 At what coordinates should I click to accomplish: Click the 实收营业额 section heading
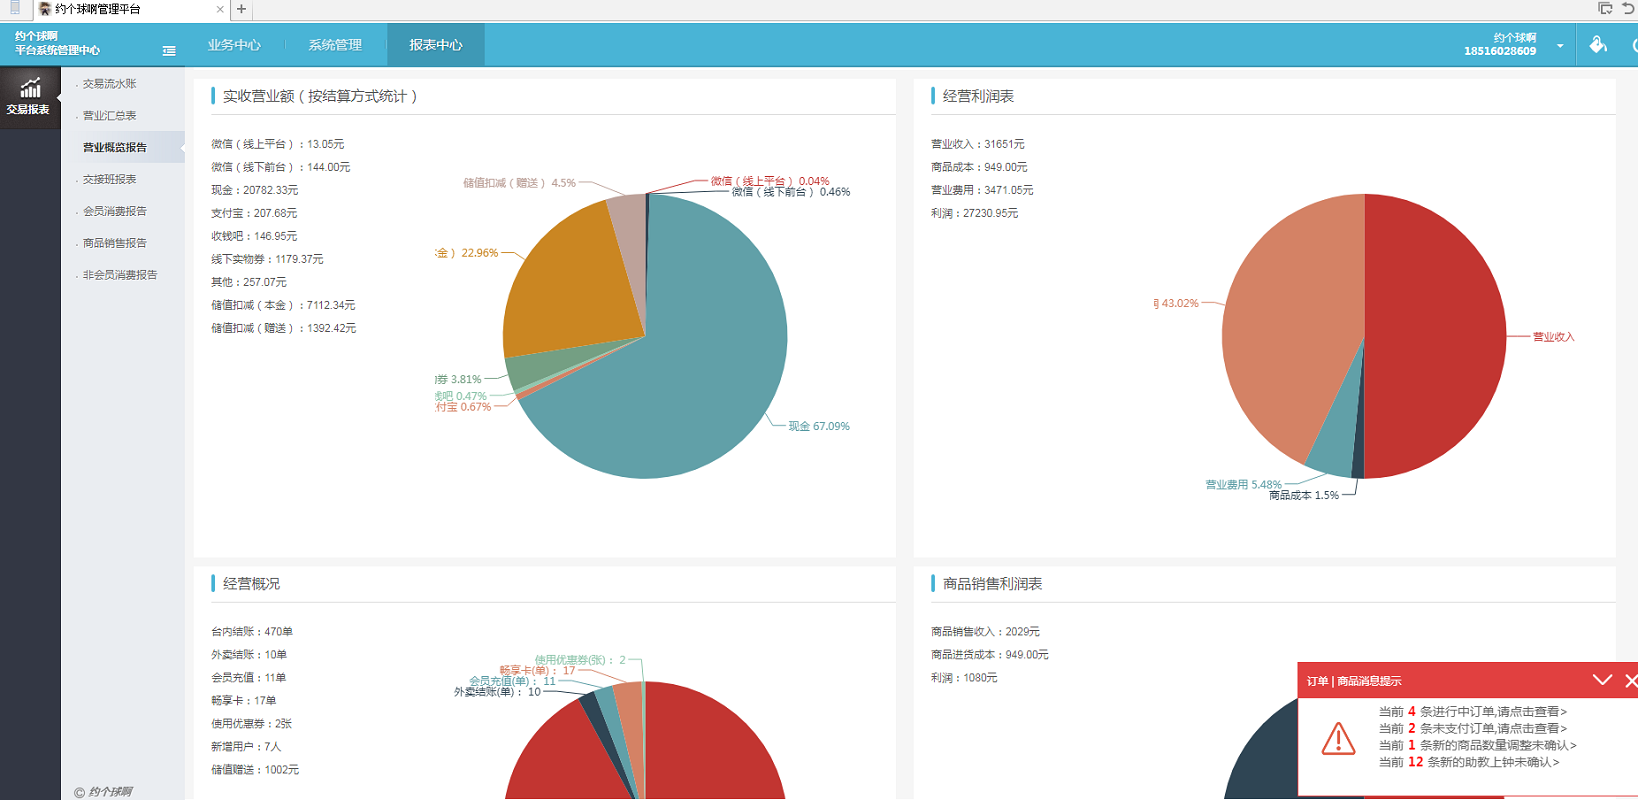[x=320, y=96]
